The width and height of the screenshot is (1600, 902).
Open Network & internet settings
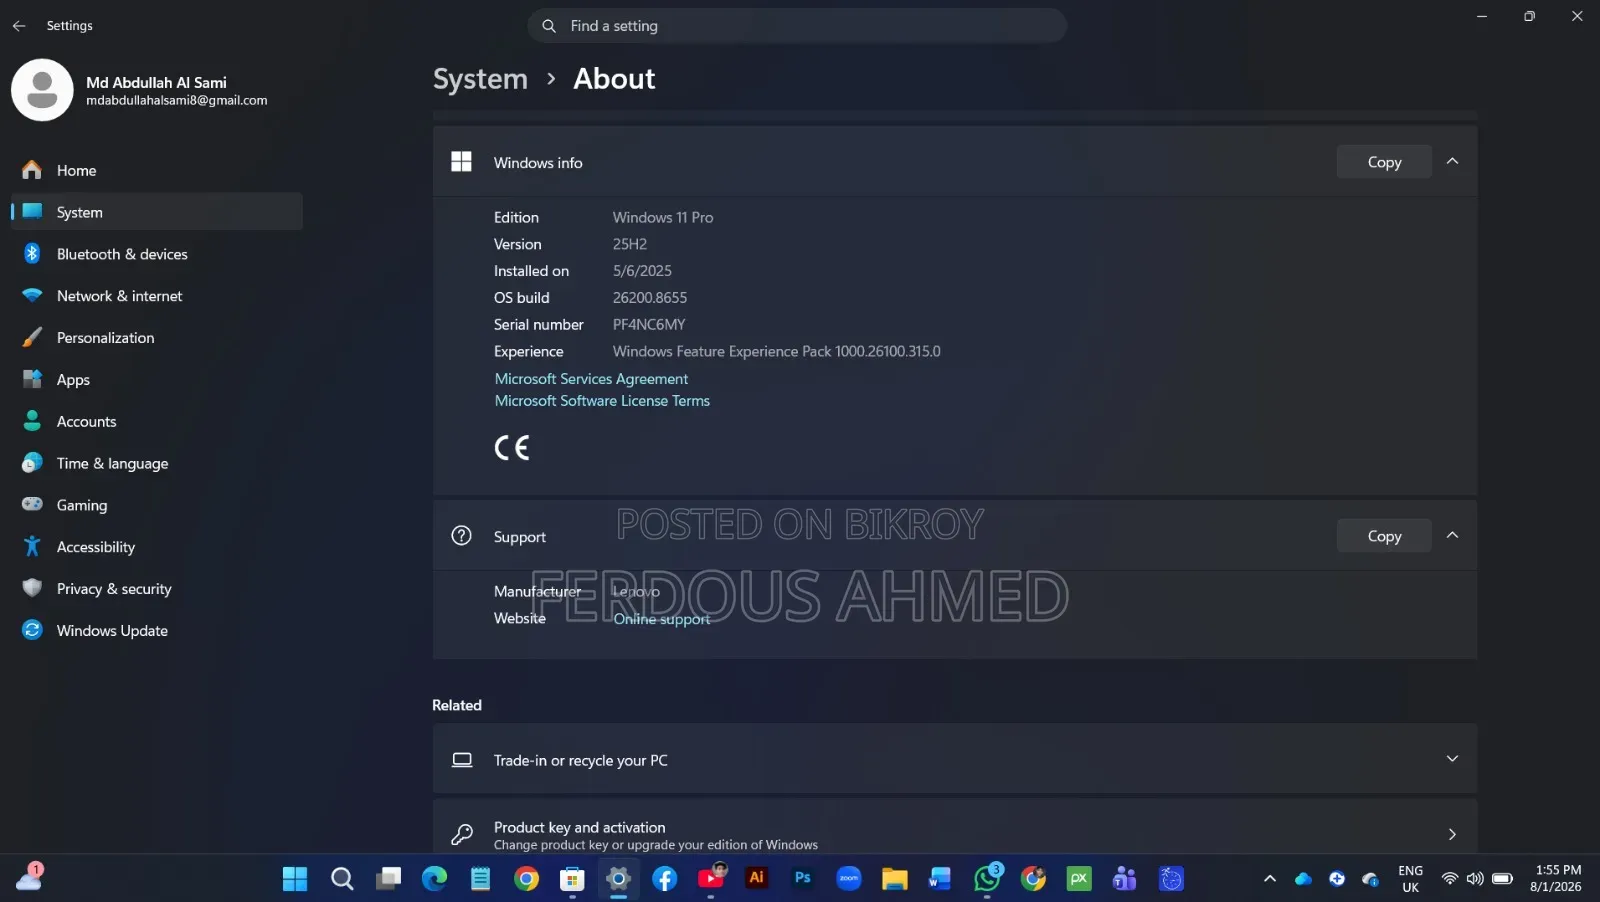156,296
